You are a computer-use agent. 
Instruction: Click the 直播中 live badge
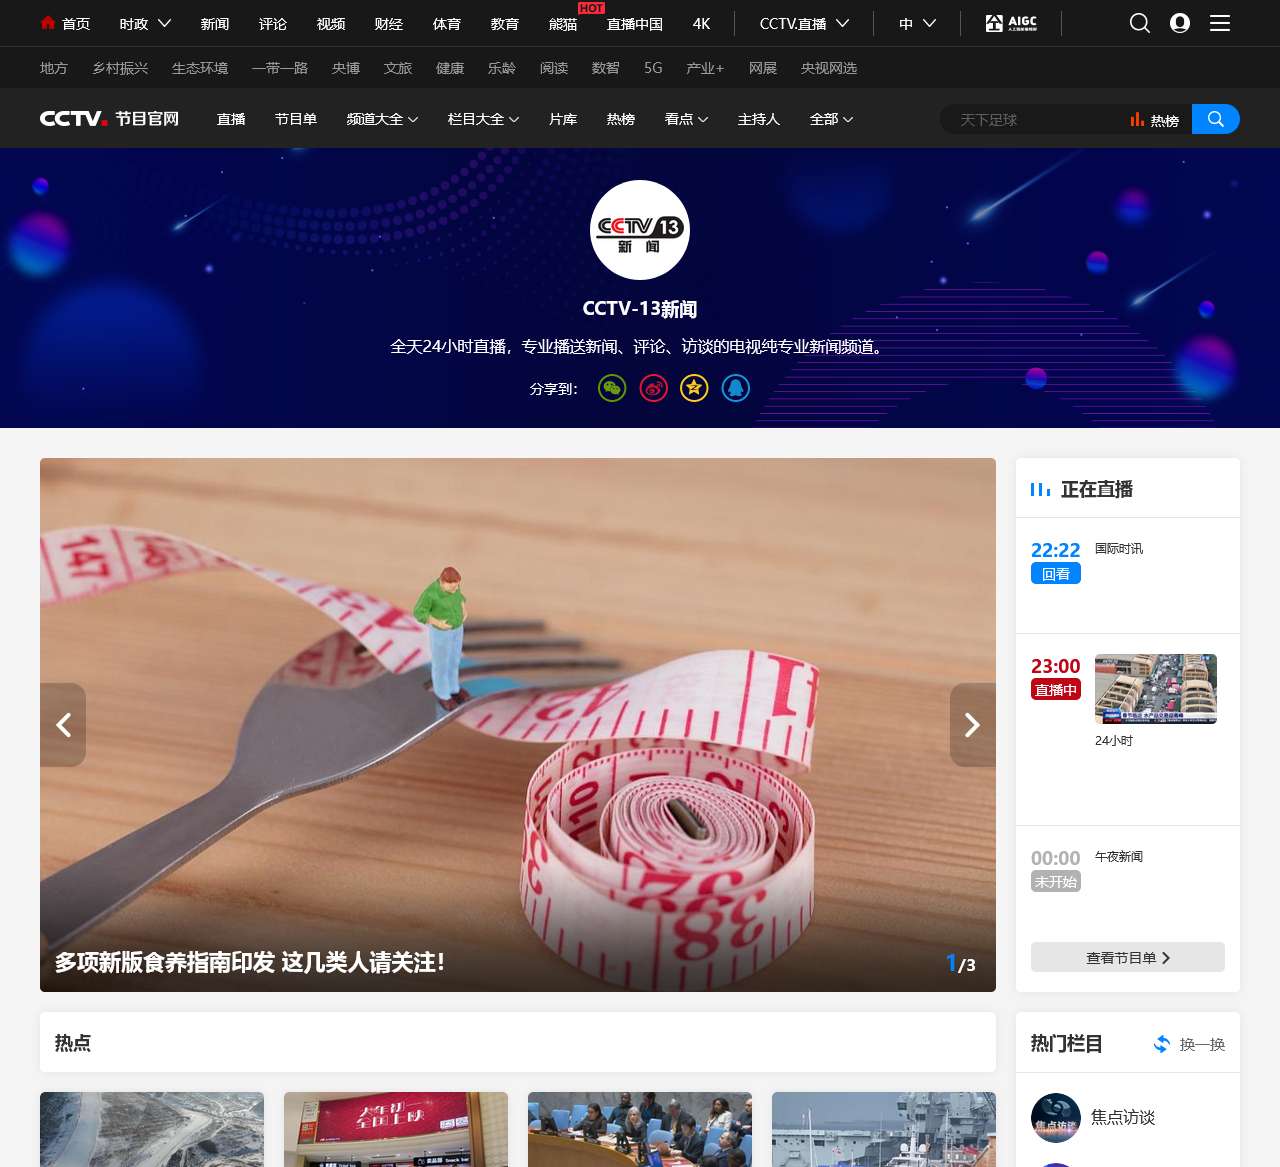pyautogui.click(x=1056, y=689)
